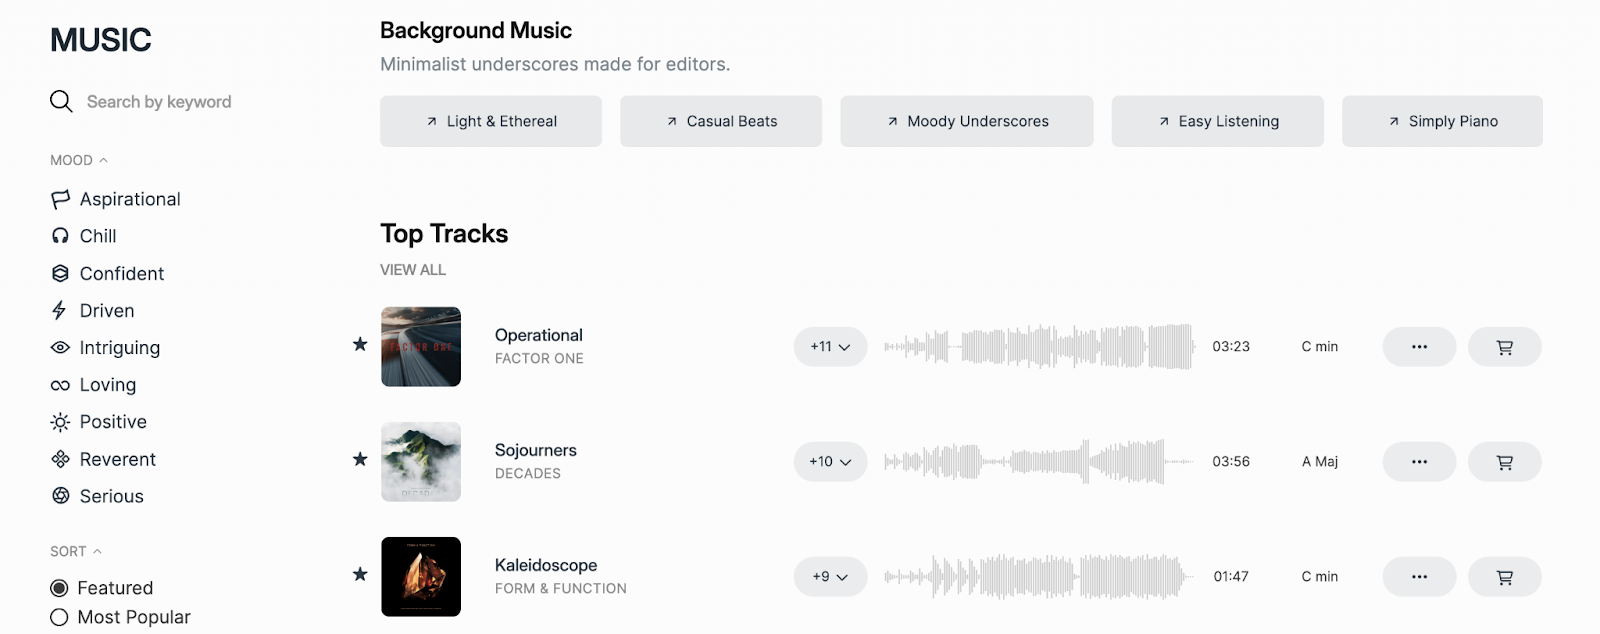Expand the +11 versions dropdown for Operational
This screenshot has width=1600, height=634.
[830, 346]
